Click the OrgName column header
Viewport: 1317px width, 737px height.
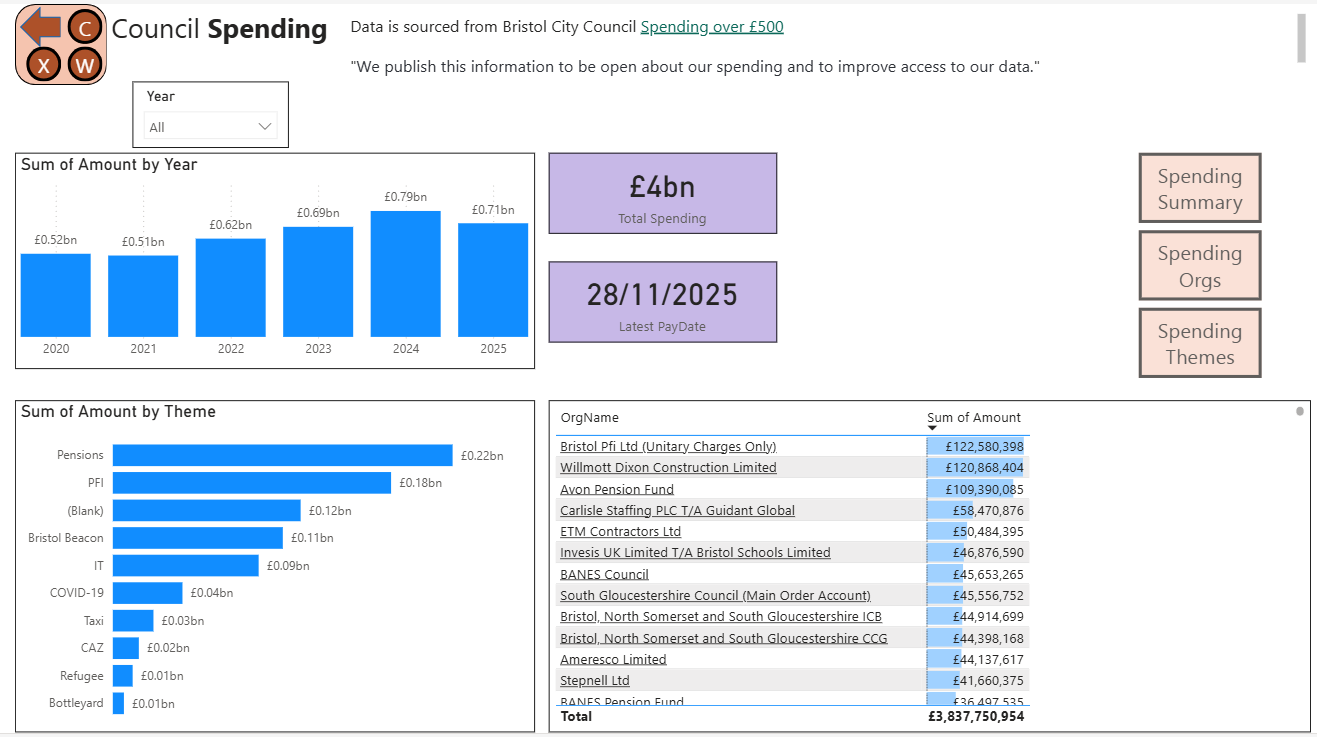tap(589, 417)
